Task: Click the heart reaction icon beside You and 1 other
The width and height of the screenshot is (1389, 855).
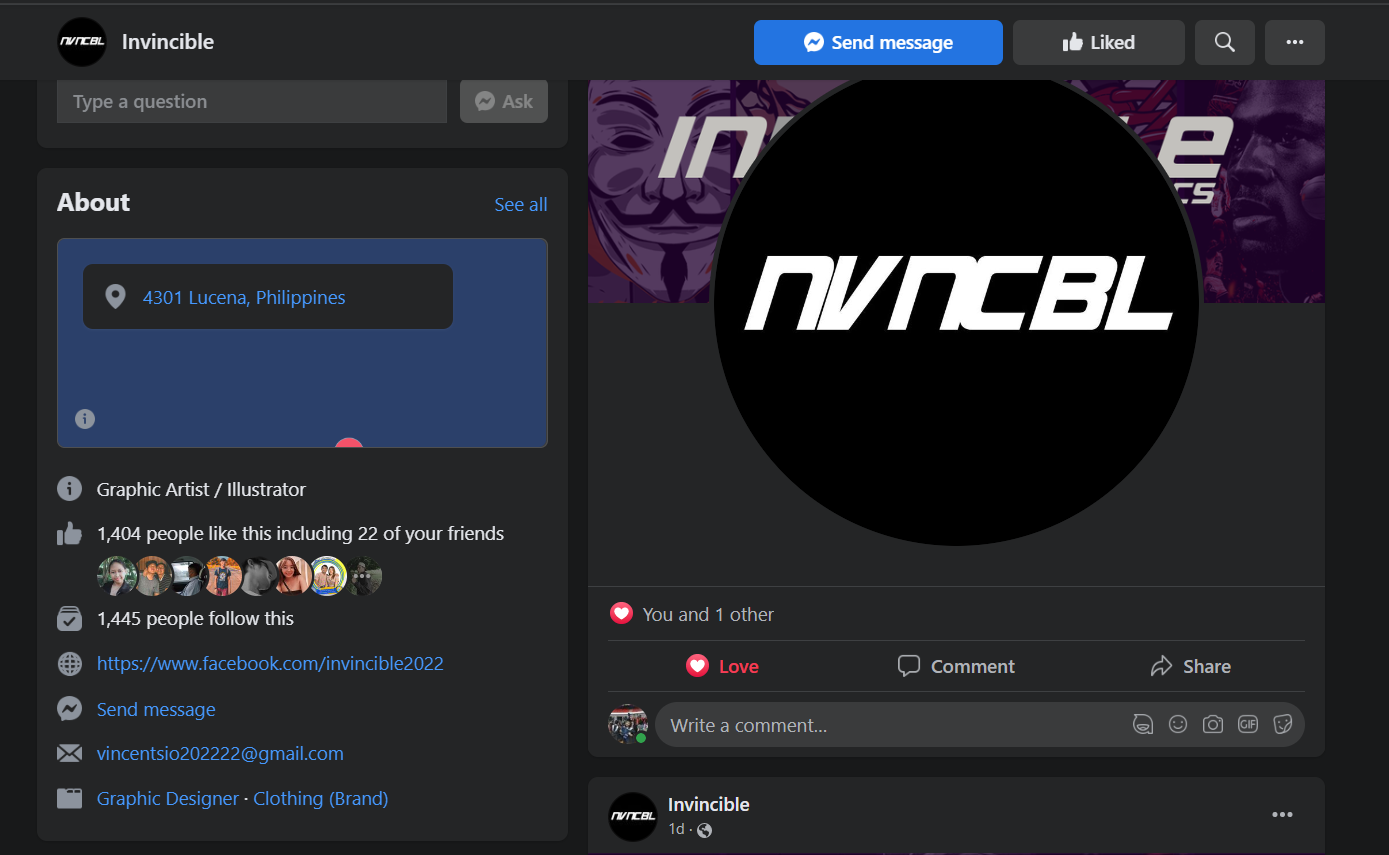Action: click(x=621, y=614)
